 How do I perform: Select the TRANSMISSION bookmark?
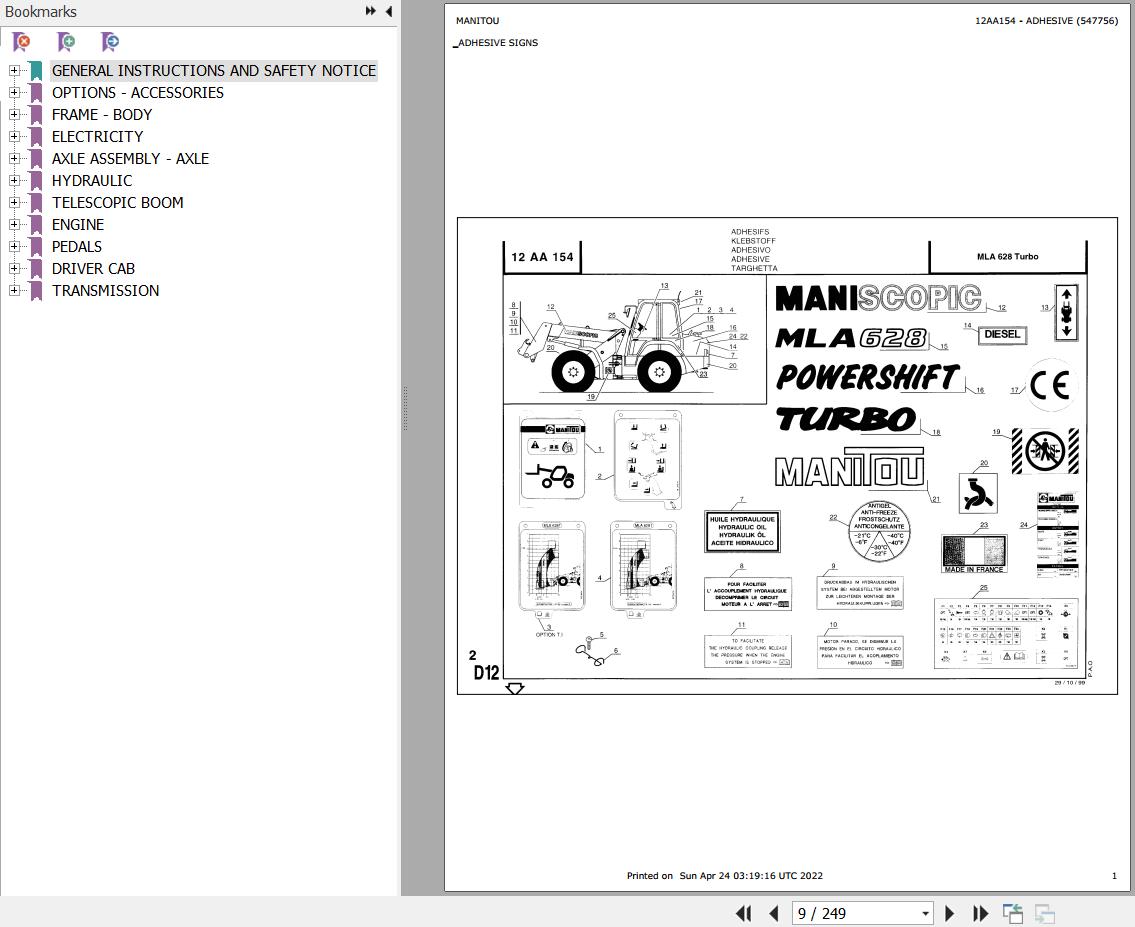pyautogui.click(x=106, y=290)
